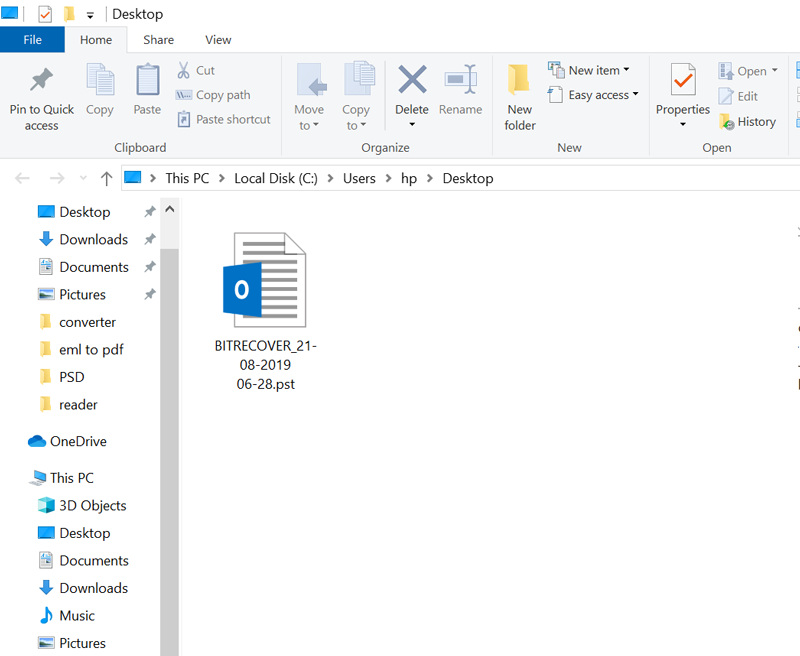Open the Recent locations dropdown
This screenshot has height=656, width=800.
(x=83, y=178)
